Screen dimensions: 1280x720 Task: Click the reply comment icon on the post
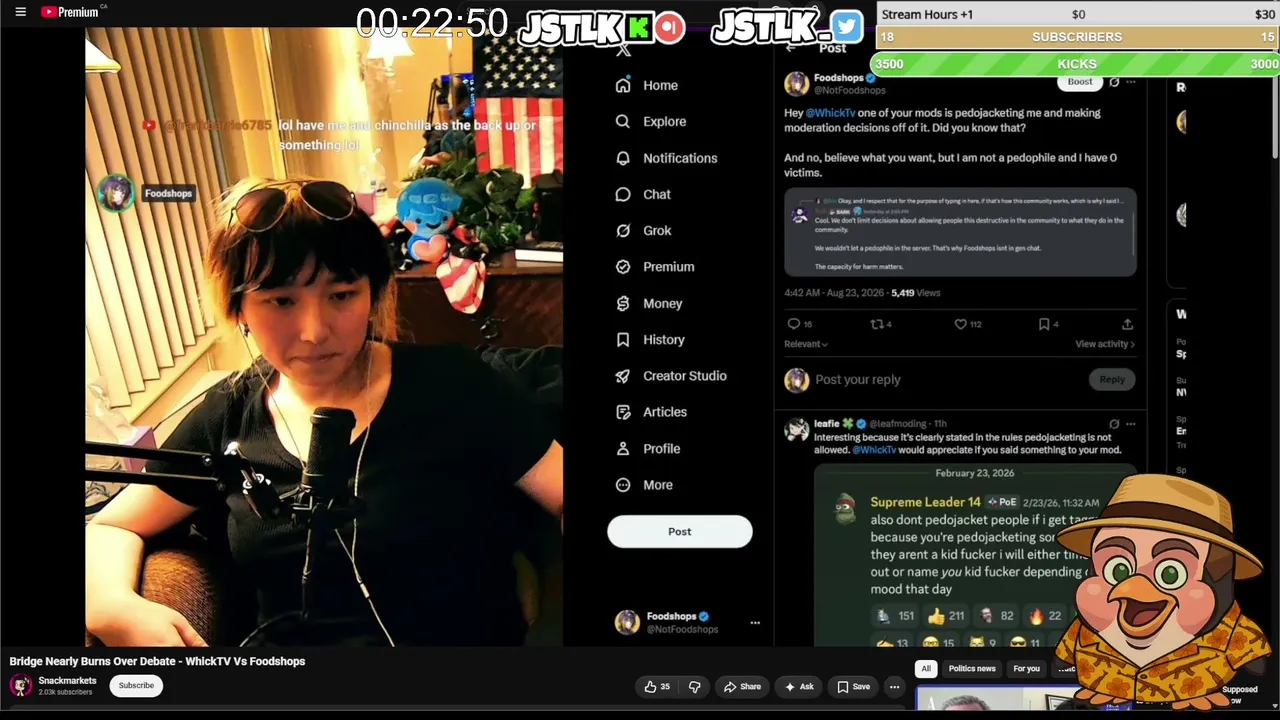click(x=794, y=324)
